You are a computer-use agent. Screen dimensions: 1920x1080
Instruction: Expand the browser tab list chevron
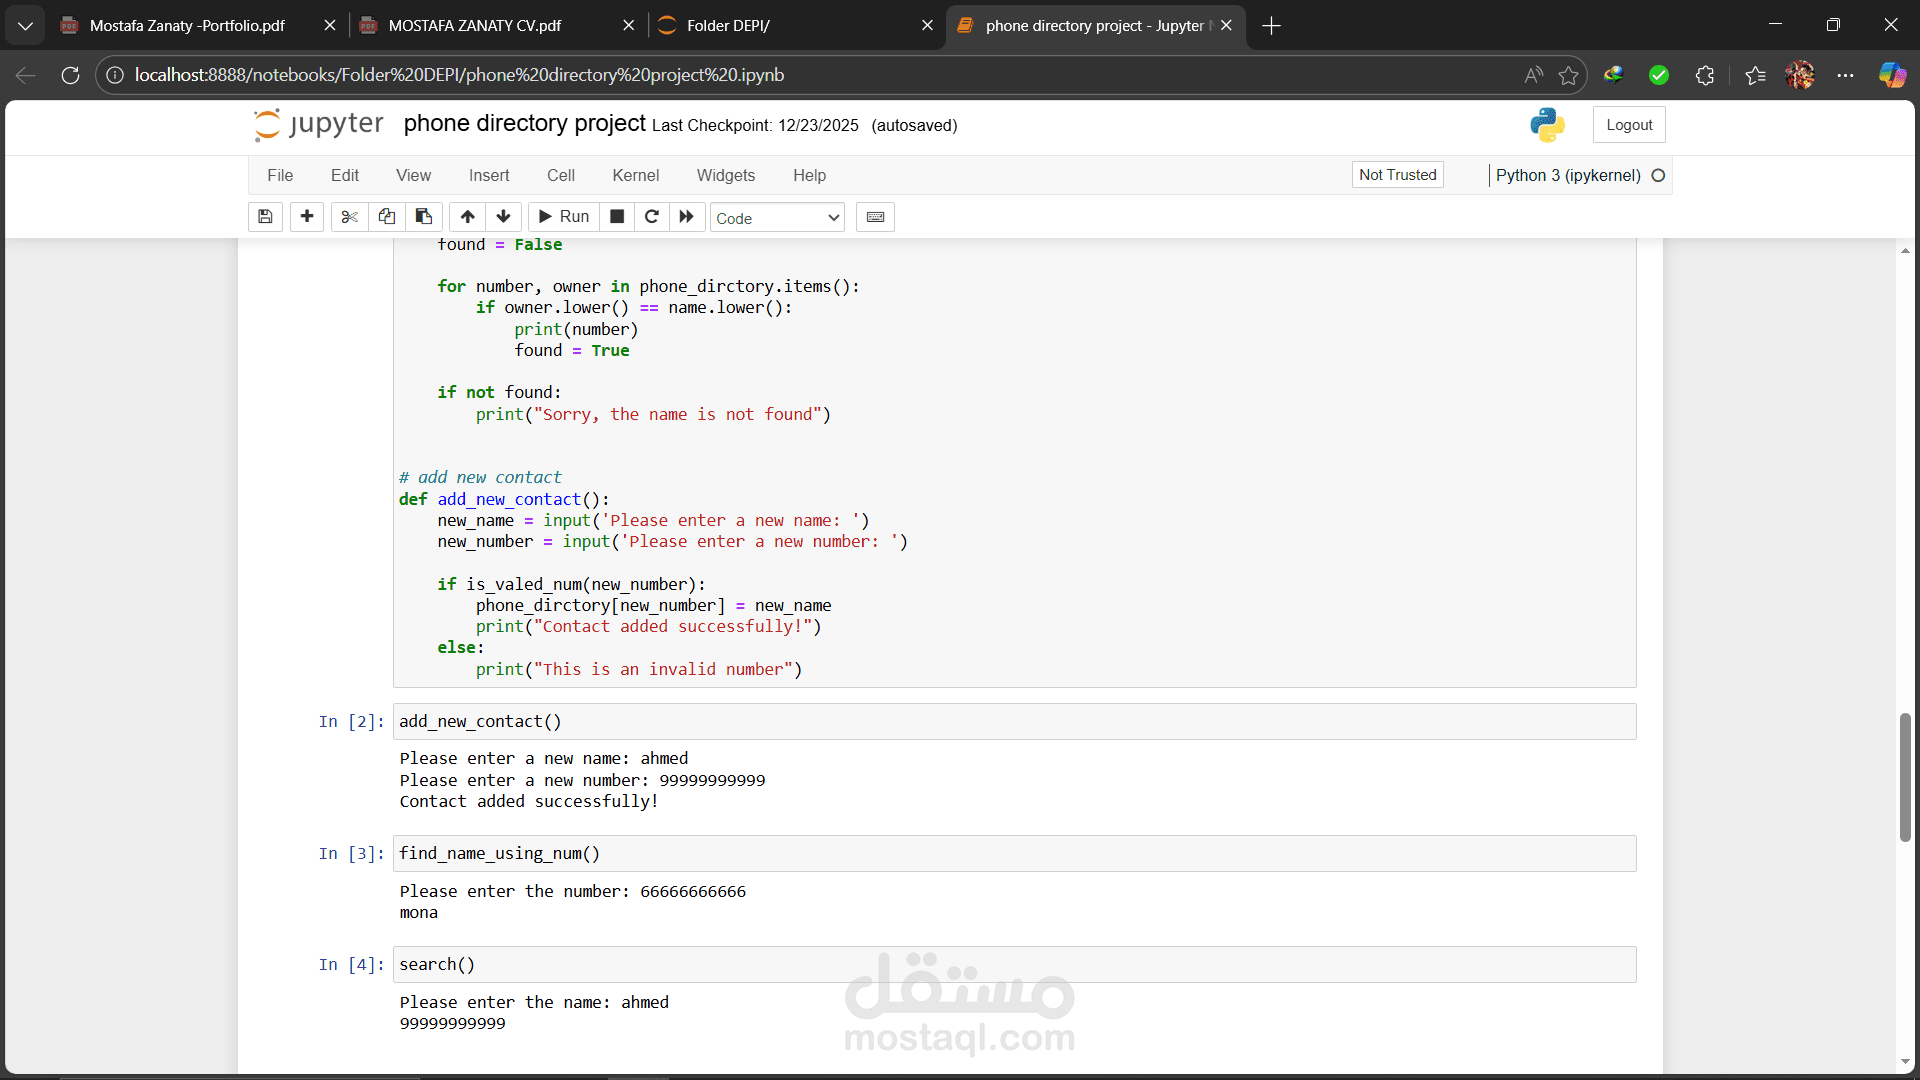click(x=25, y=25)
